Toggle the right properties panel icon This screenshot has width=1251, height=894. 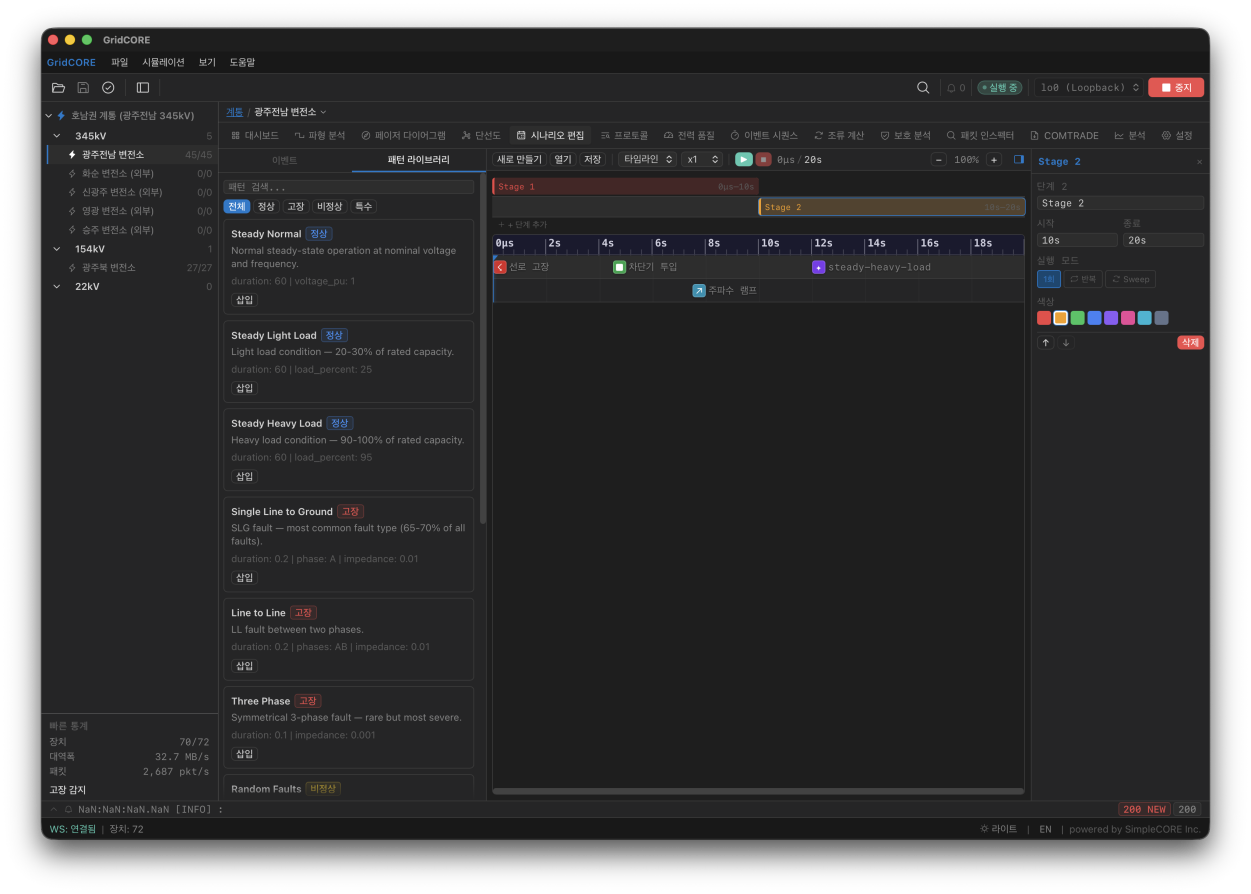tap(1018, 160)
